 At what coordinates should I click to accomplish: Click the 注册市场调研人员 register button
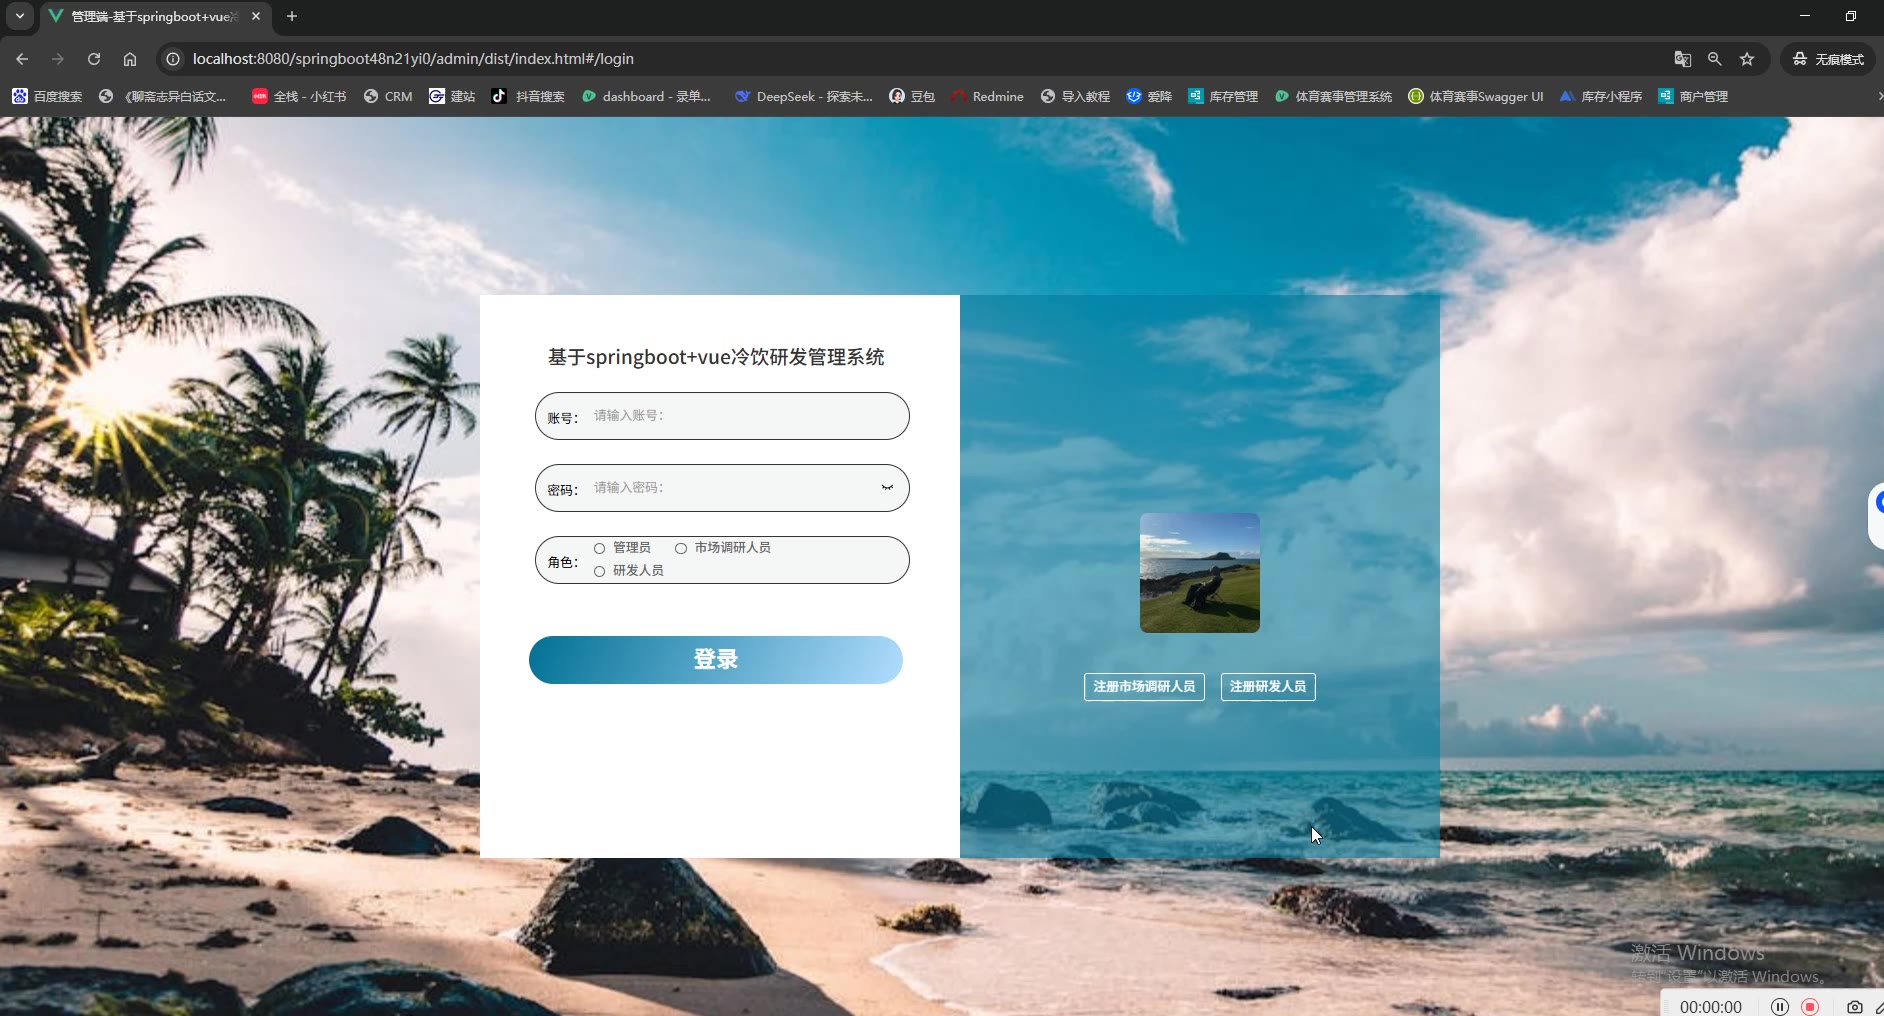click(1144, 687)
